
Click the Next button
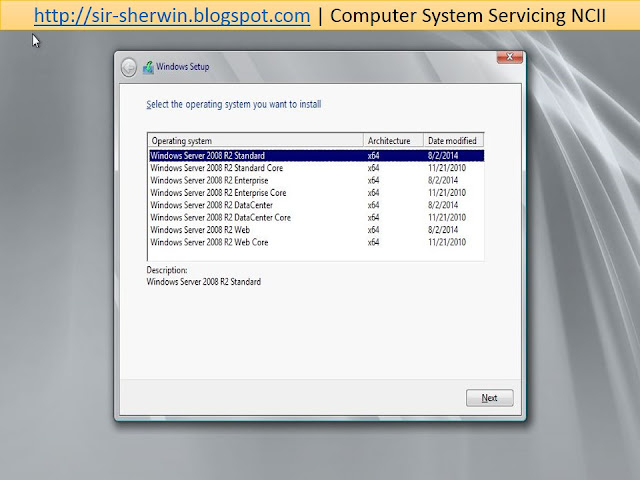(x=489, y=398)
